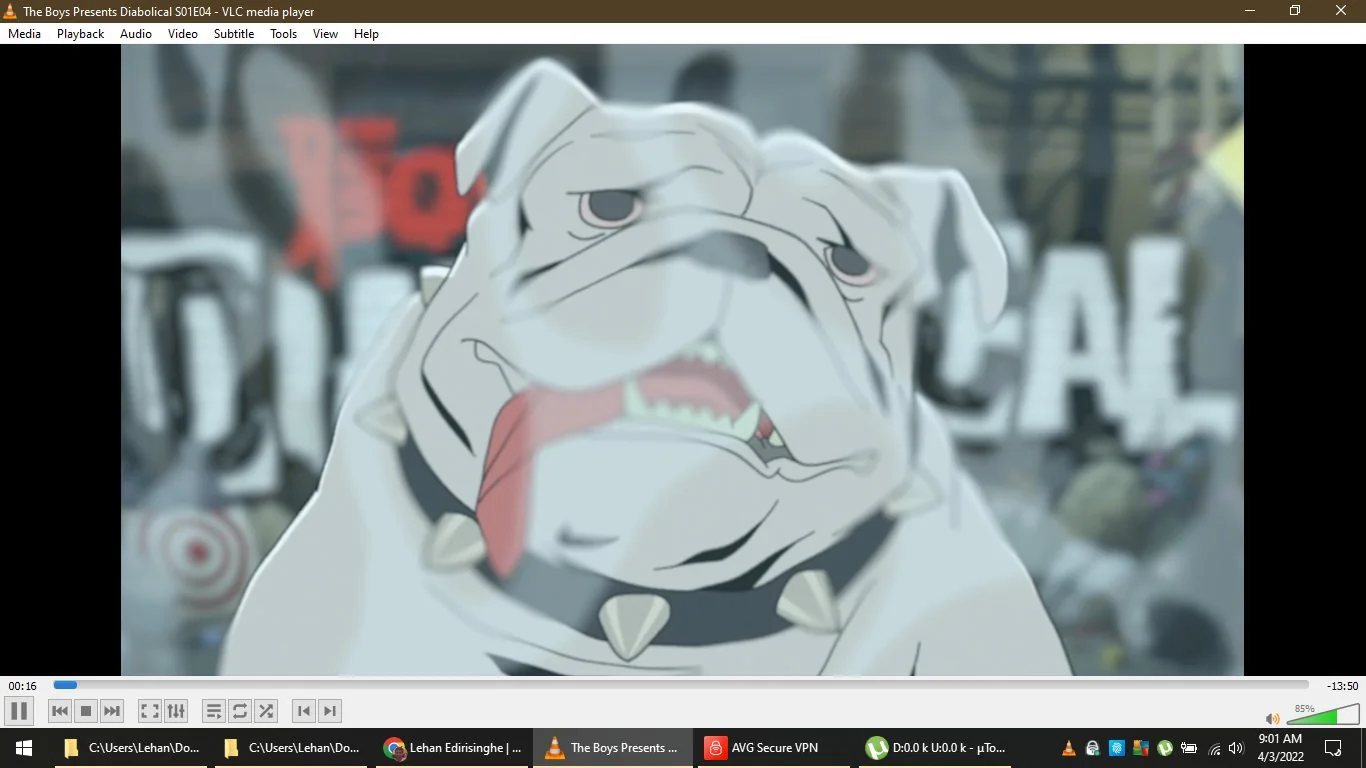Go to the next chapter
This screenshot has width=1366, height=768.
(330, 711)
